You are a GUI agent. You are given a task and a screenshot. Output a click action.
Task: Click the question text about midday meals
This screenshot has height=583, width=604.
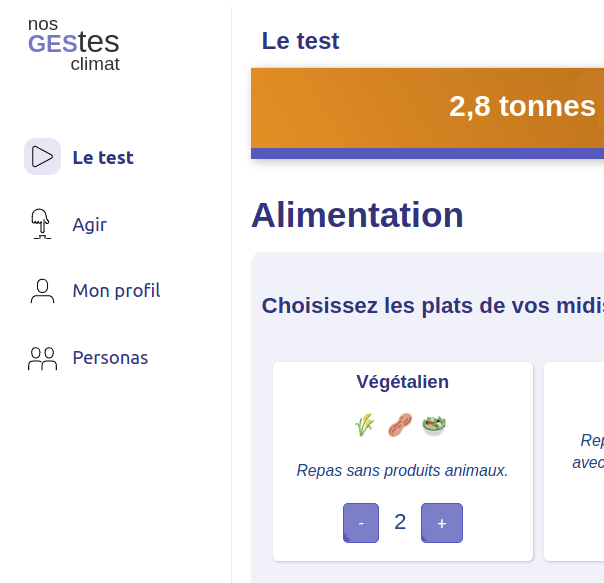click(x=432, y=306)
